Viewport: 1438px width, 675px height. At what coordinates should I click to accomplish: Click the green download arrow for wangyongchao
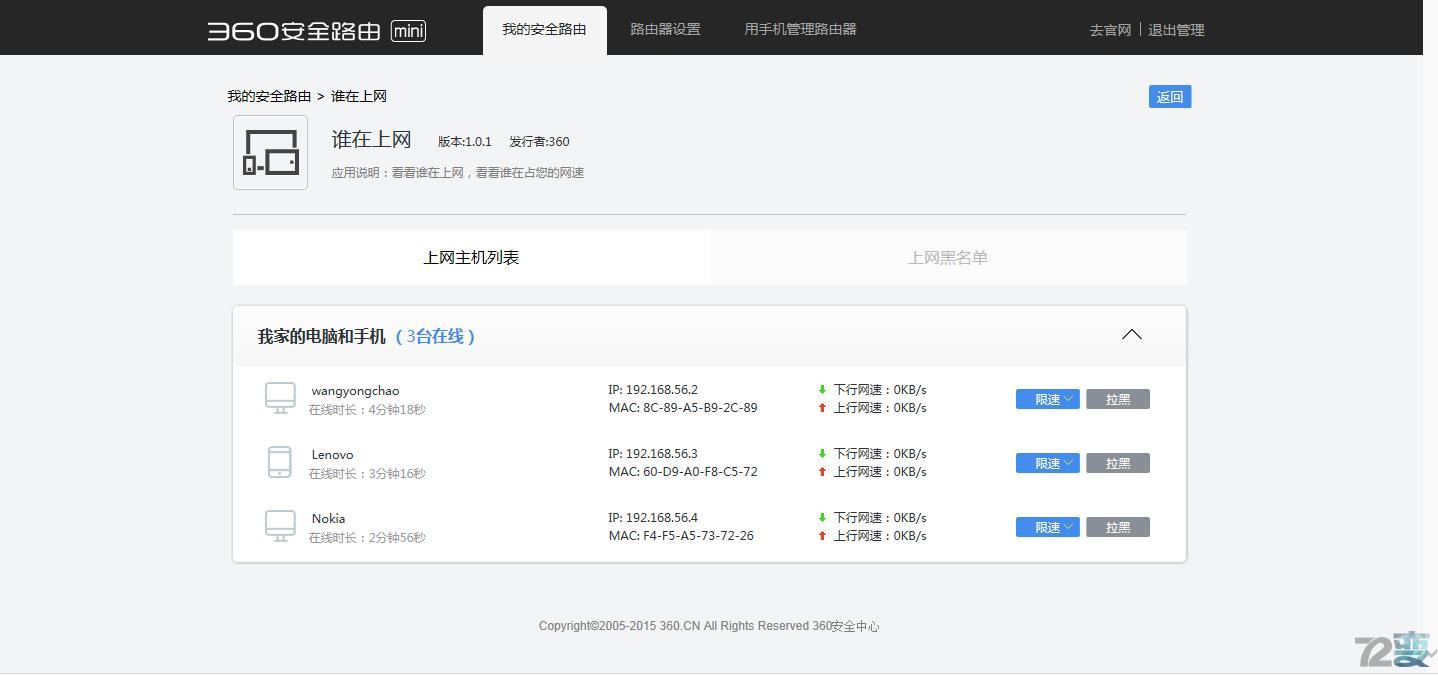821,389
